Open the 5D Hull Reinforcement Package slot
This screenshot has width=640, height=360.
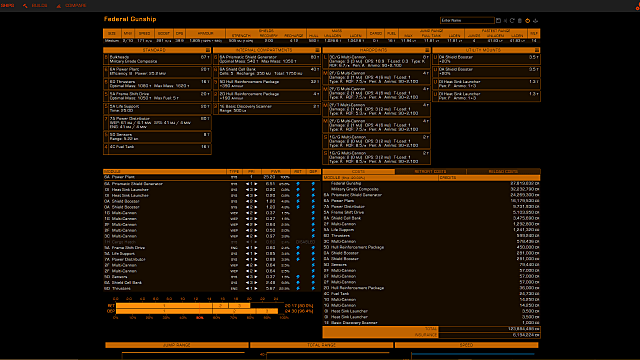click(x=267, y=84)
